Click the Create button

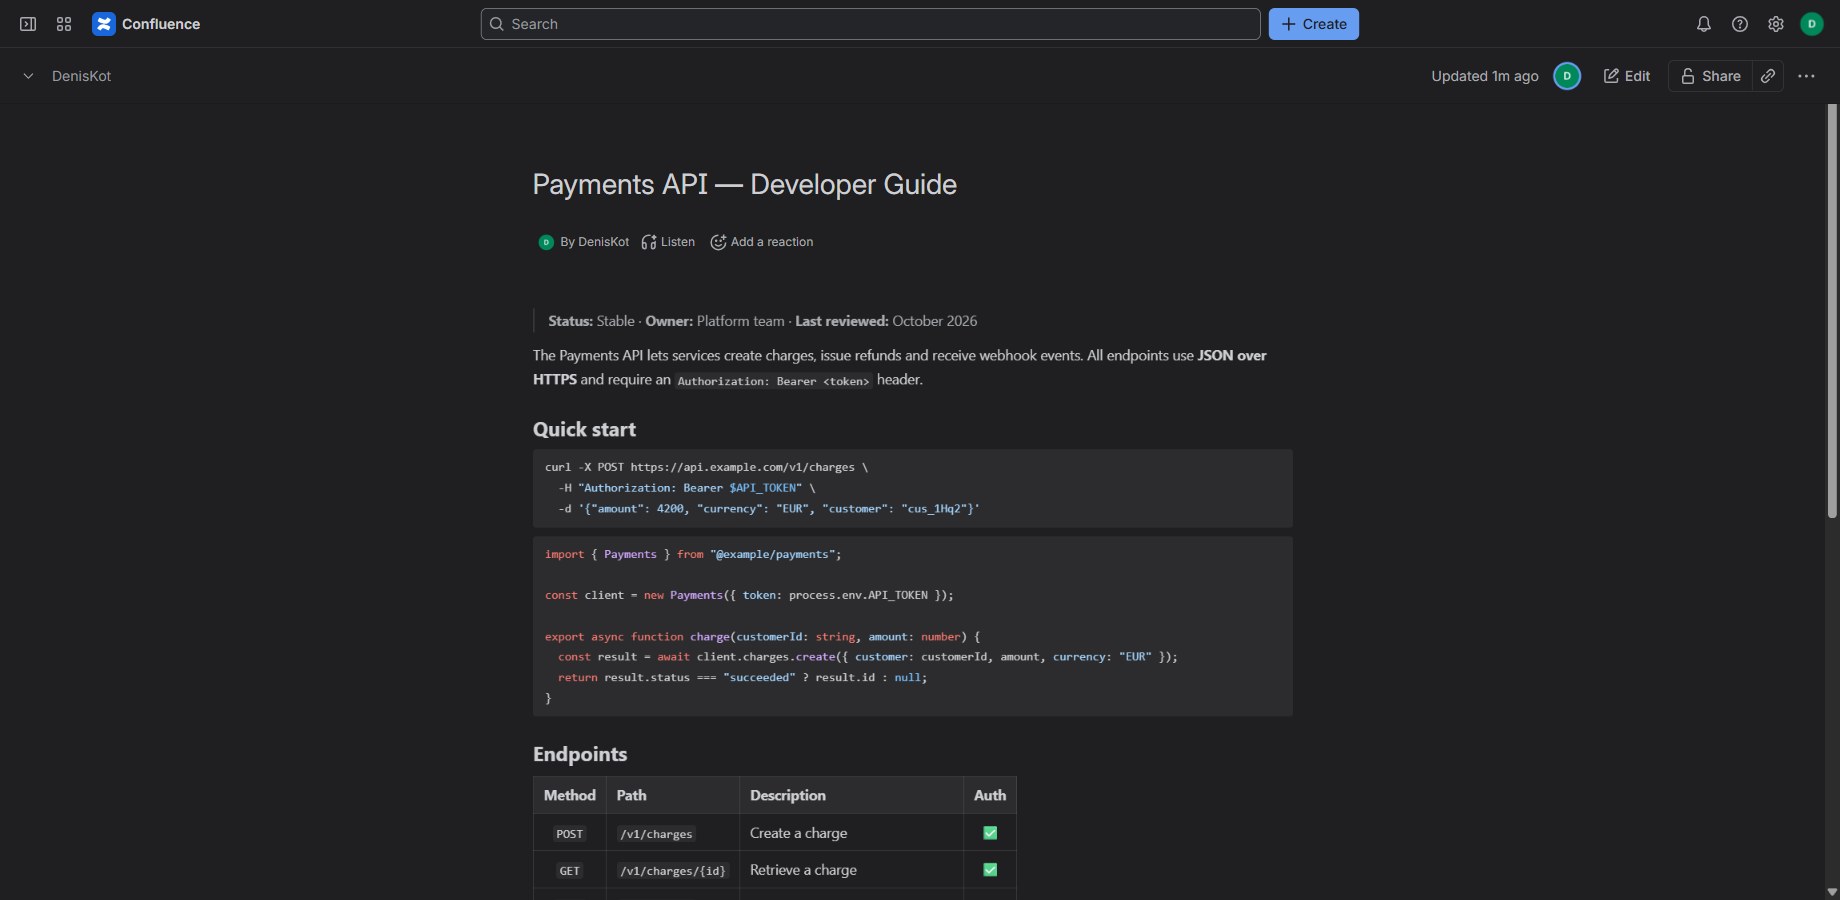pos(1314,24)
